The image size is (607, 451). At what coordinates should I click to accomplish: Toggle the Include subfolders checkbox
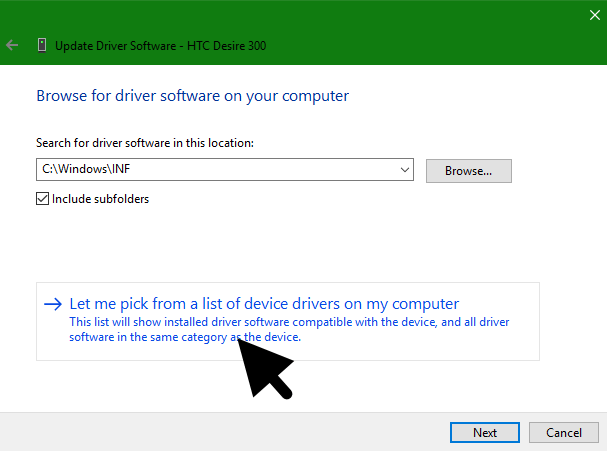coord(43,199)
